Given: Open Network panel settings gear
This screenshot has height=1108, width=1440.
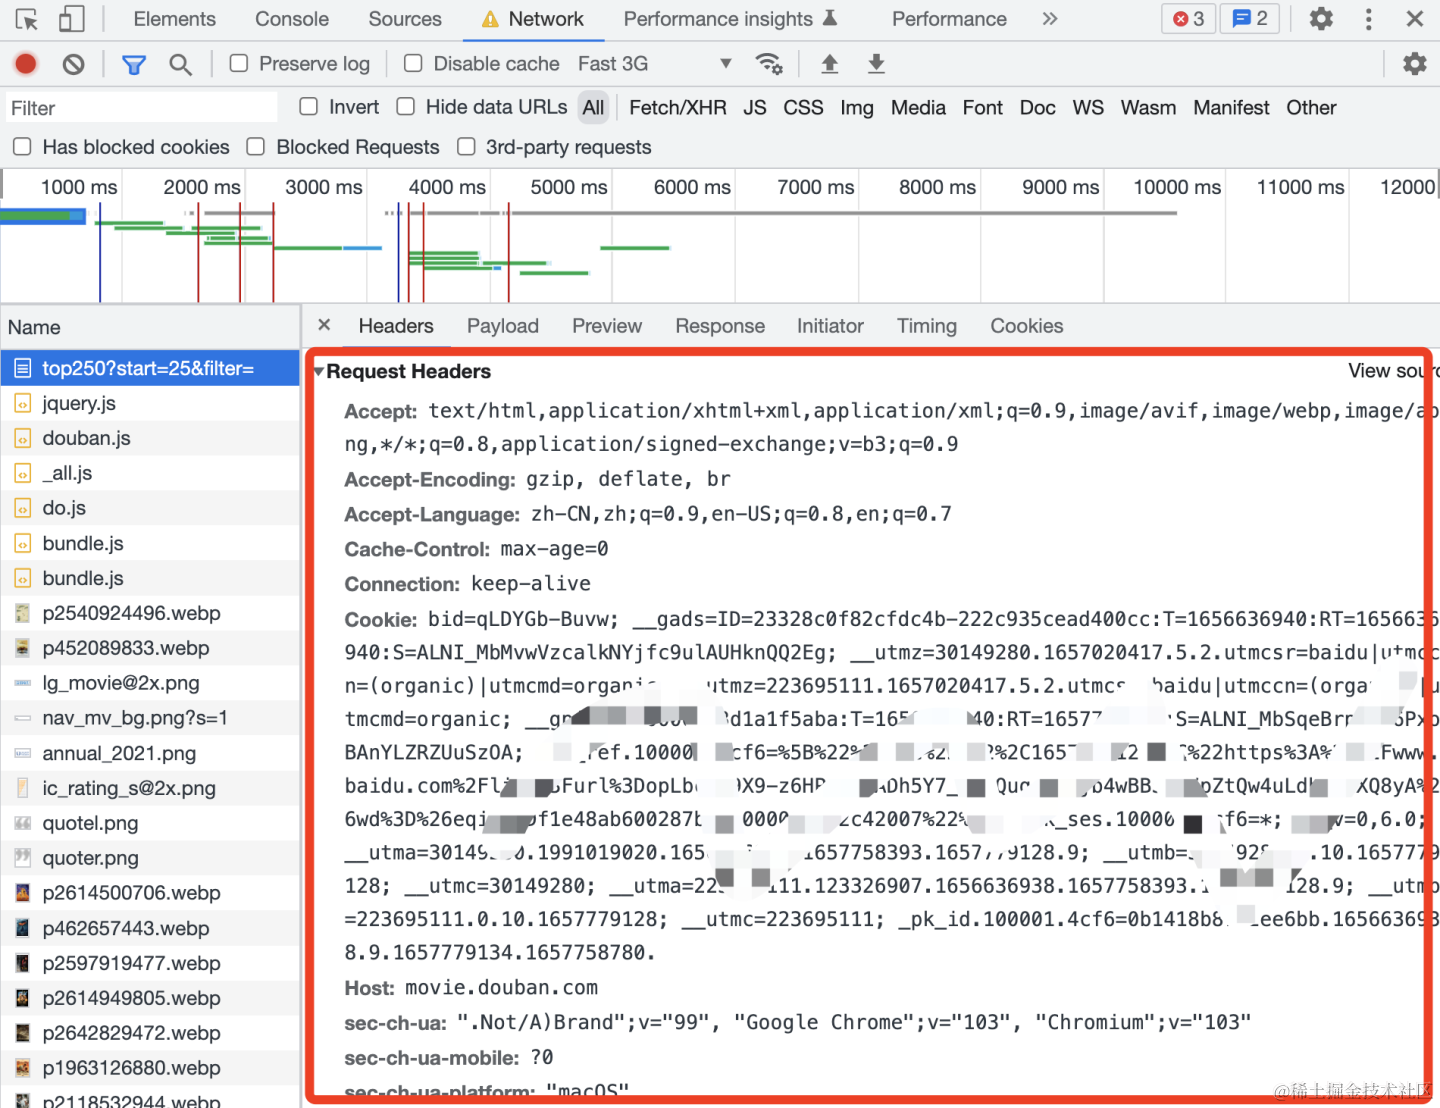Looking at the screenshot, I should coord(1414,64).
